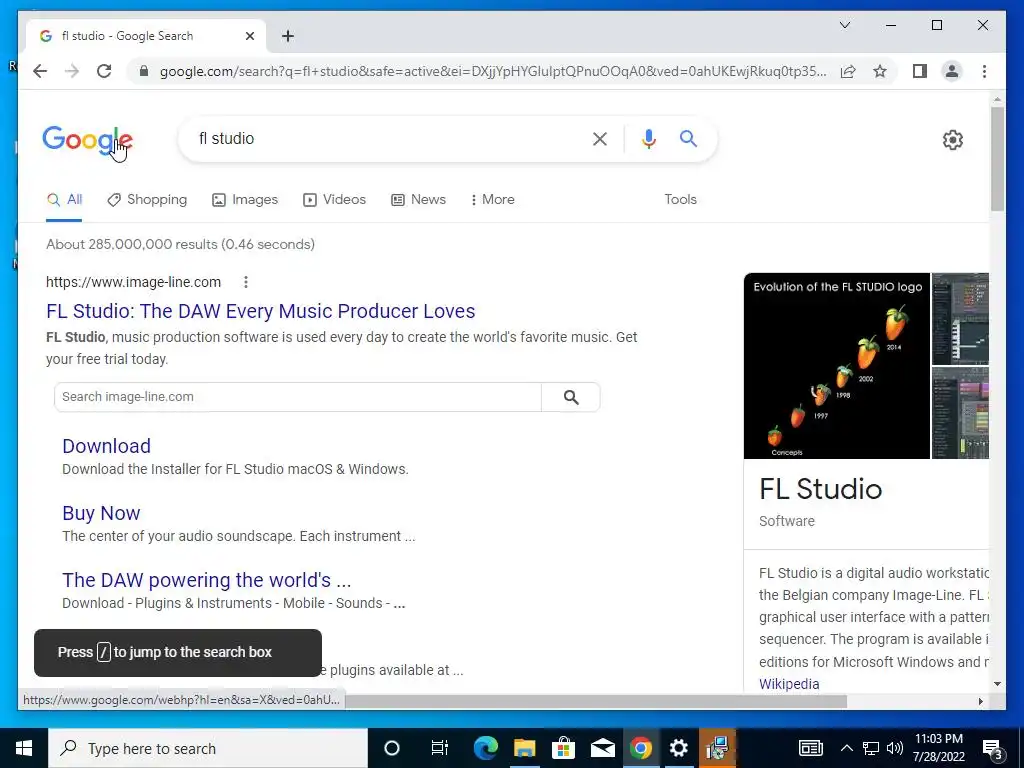Submit the image-line.com site search
The height and width of the screenshot is (768, 1024).
click(571, 397)
